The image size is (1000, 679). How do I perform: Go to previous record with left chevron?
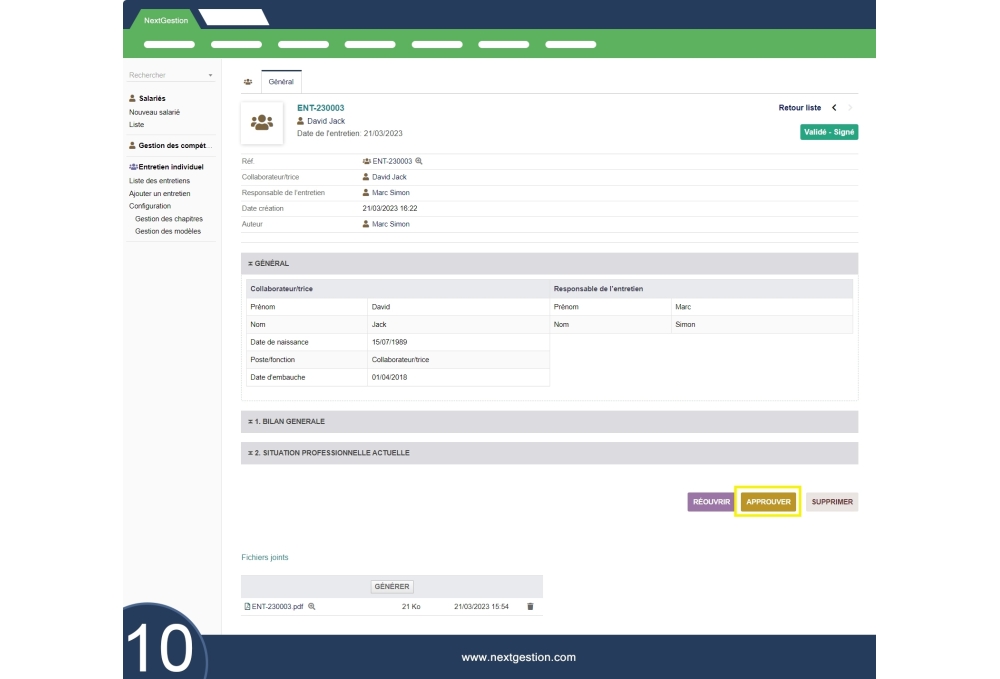[x=834, y=108]
